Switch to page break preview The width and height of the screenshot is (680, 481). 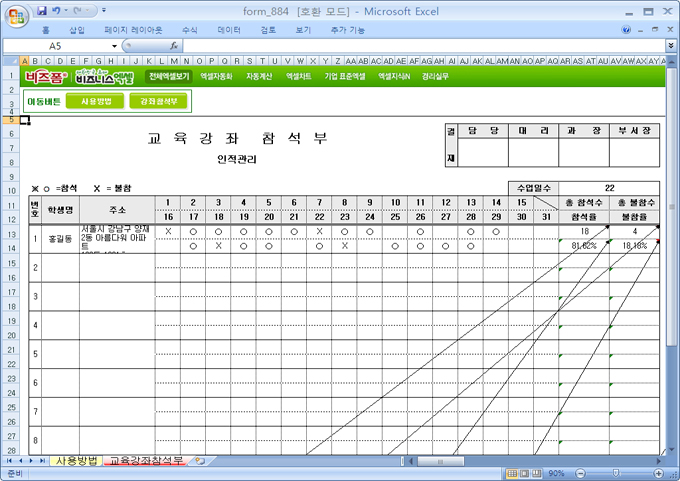point(539,473)
